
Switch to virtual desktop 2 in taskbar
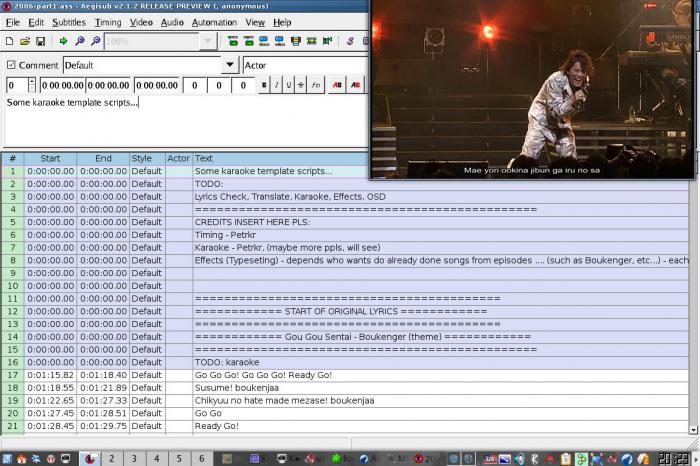(112, 458)
